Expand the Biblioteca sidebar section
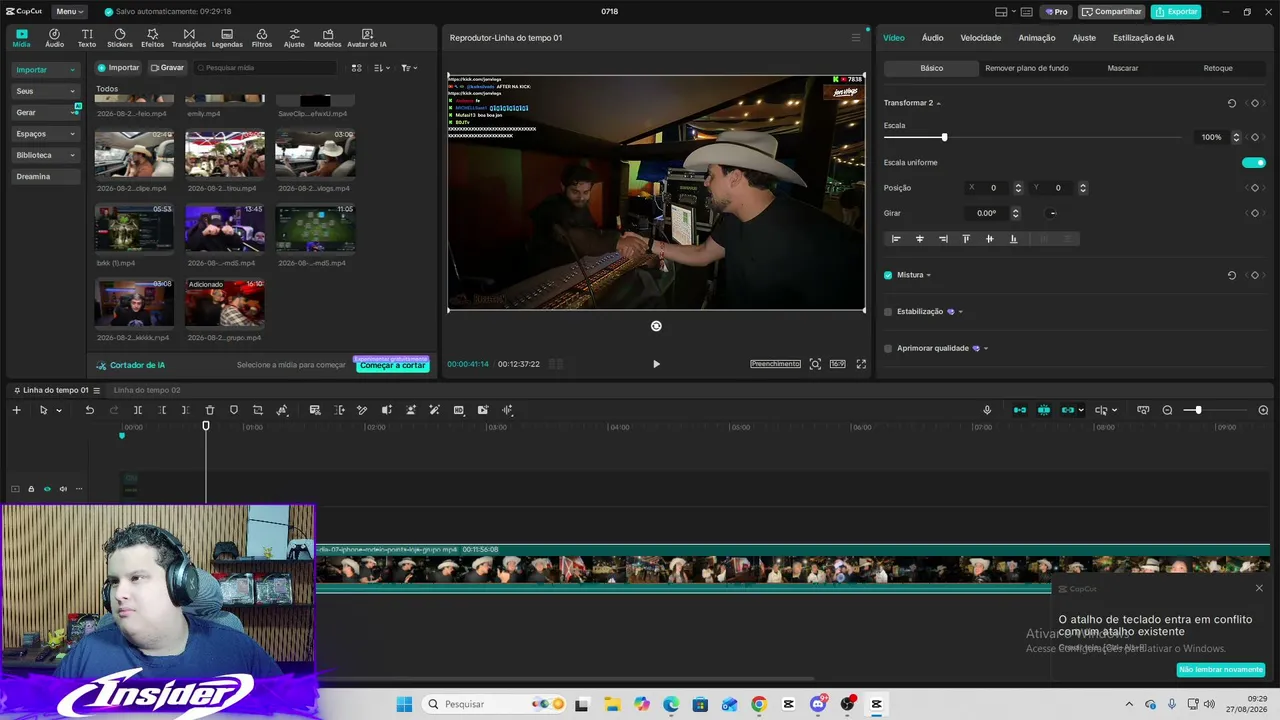 [x=45, y=155]
